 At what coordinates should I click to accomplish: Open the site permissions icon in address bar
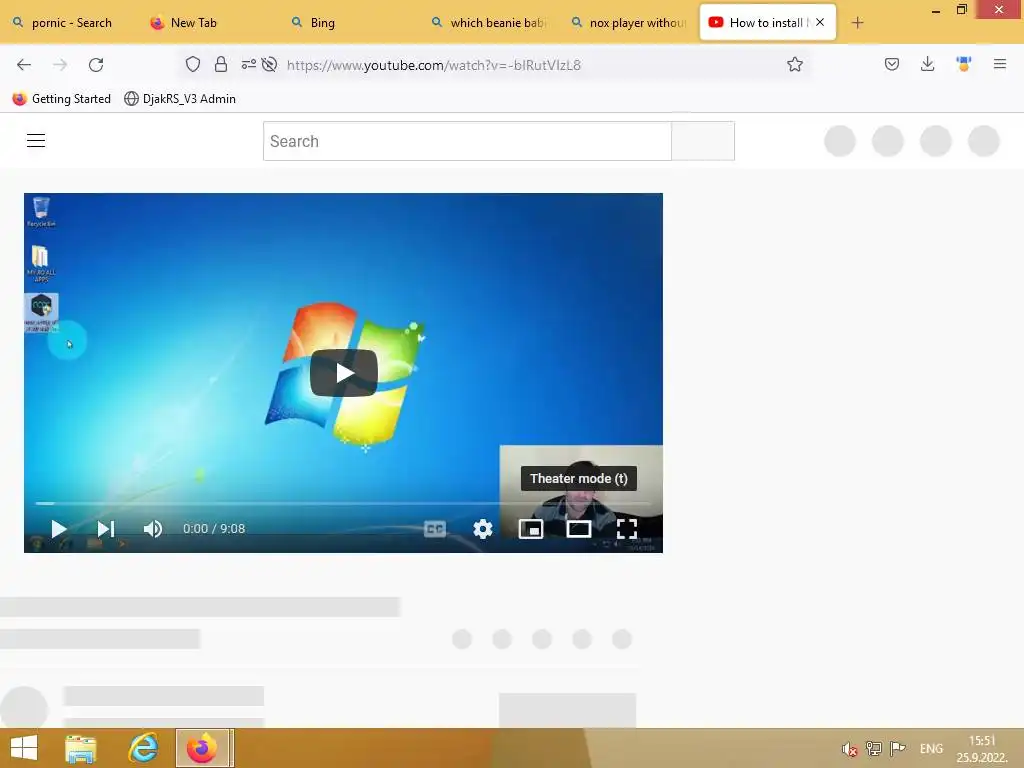(249, 64)
